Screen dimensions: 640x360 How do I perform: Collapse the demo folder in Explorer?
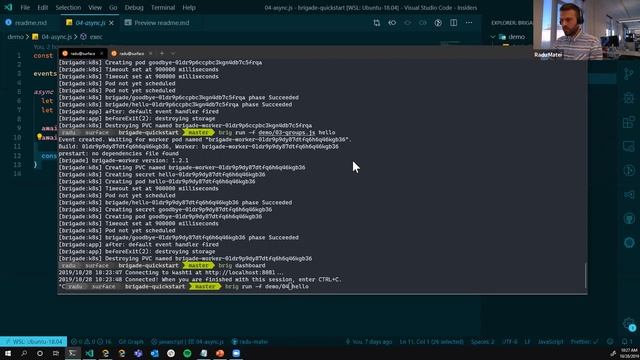click(x=493, y=37)
